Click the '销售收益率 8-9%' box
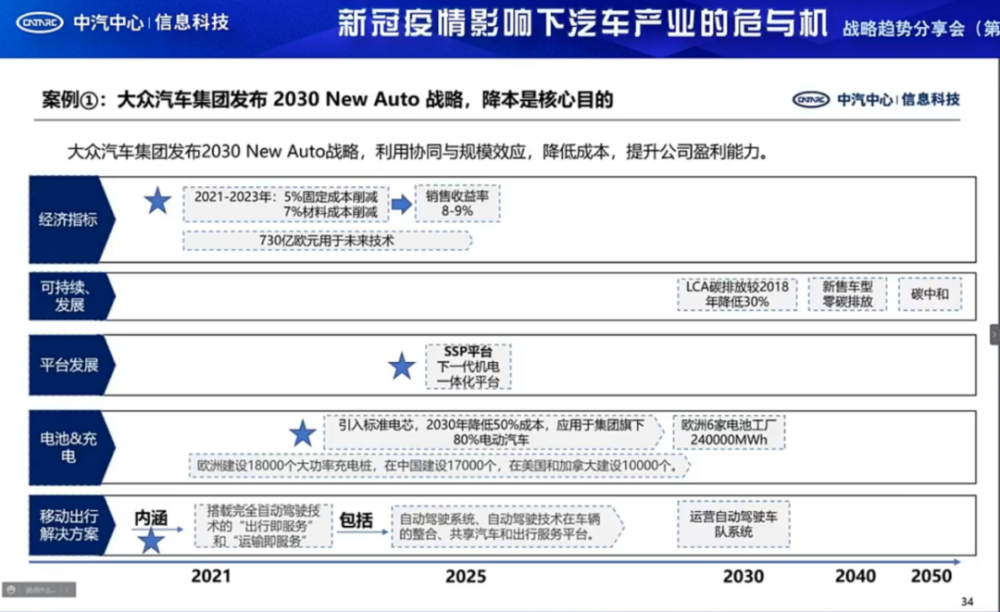Screen dimensions: 1000x612 [457, 203]
